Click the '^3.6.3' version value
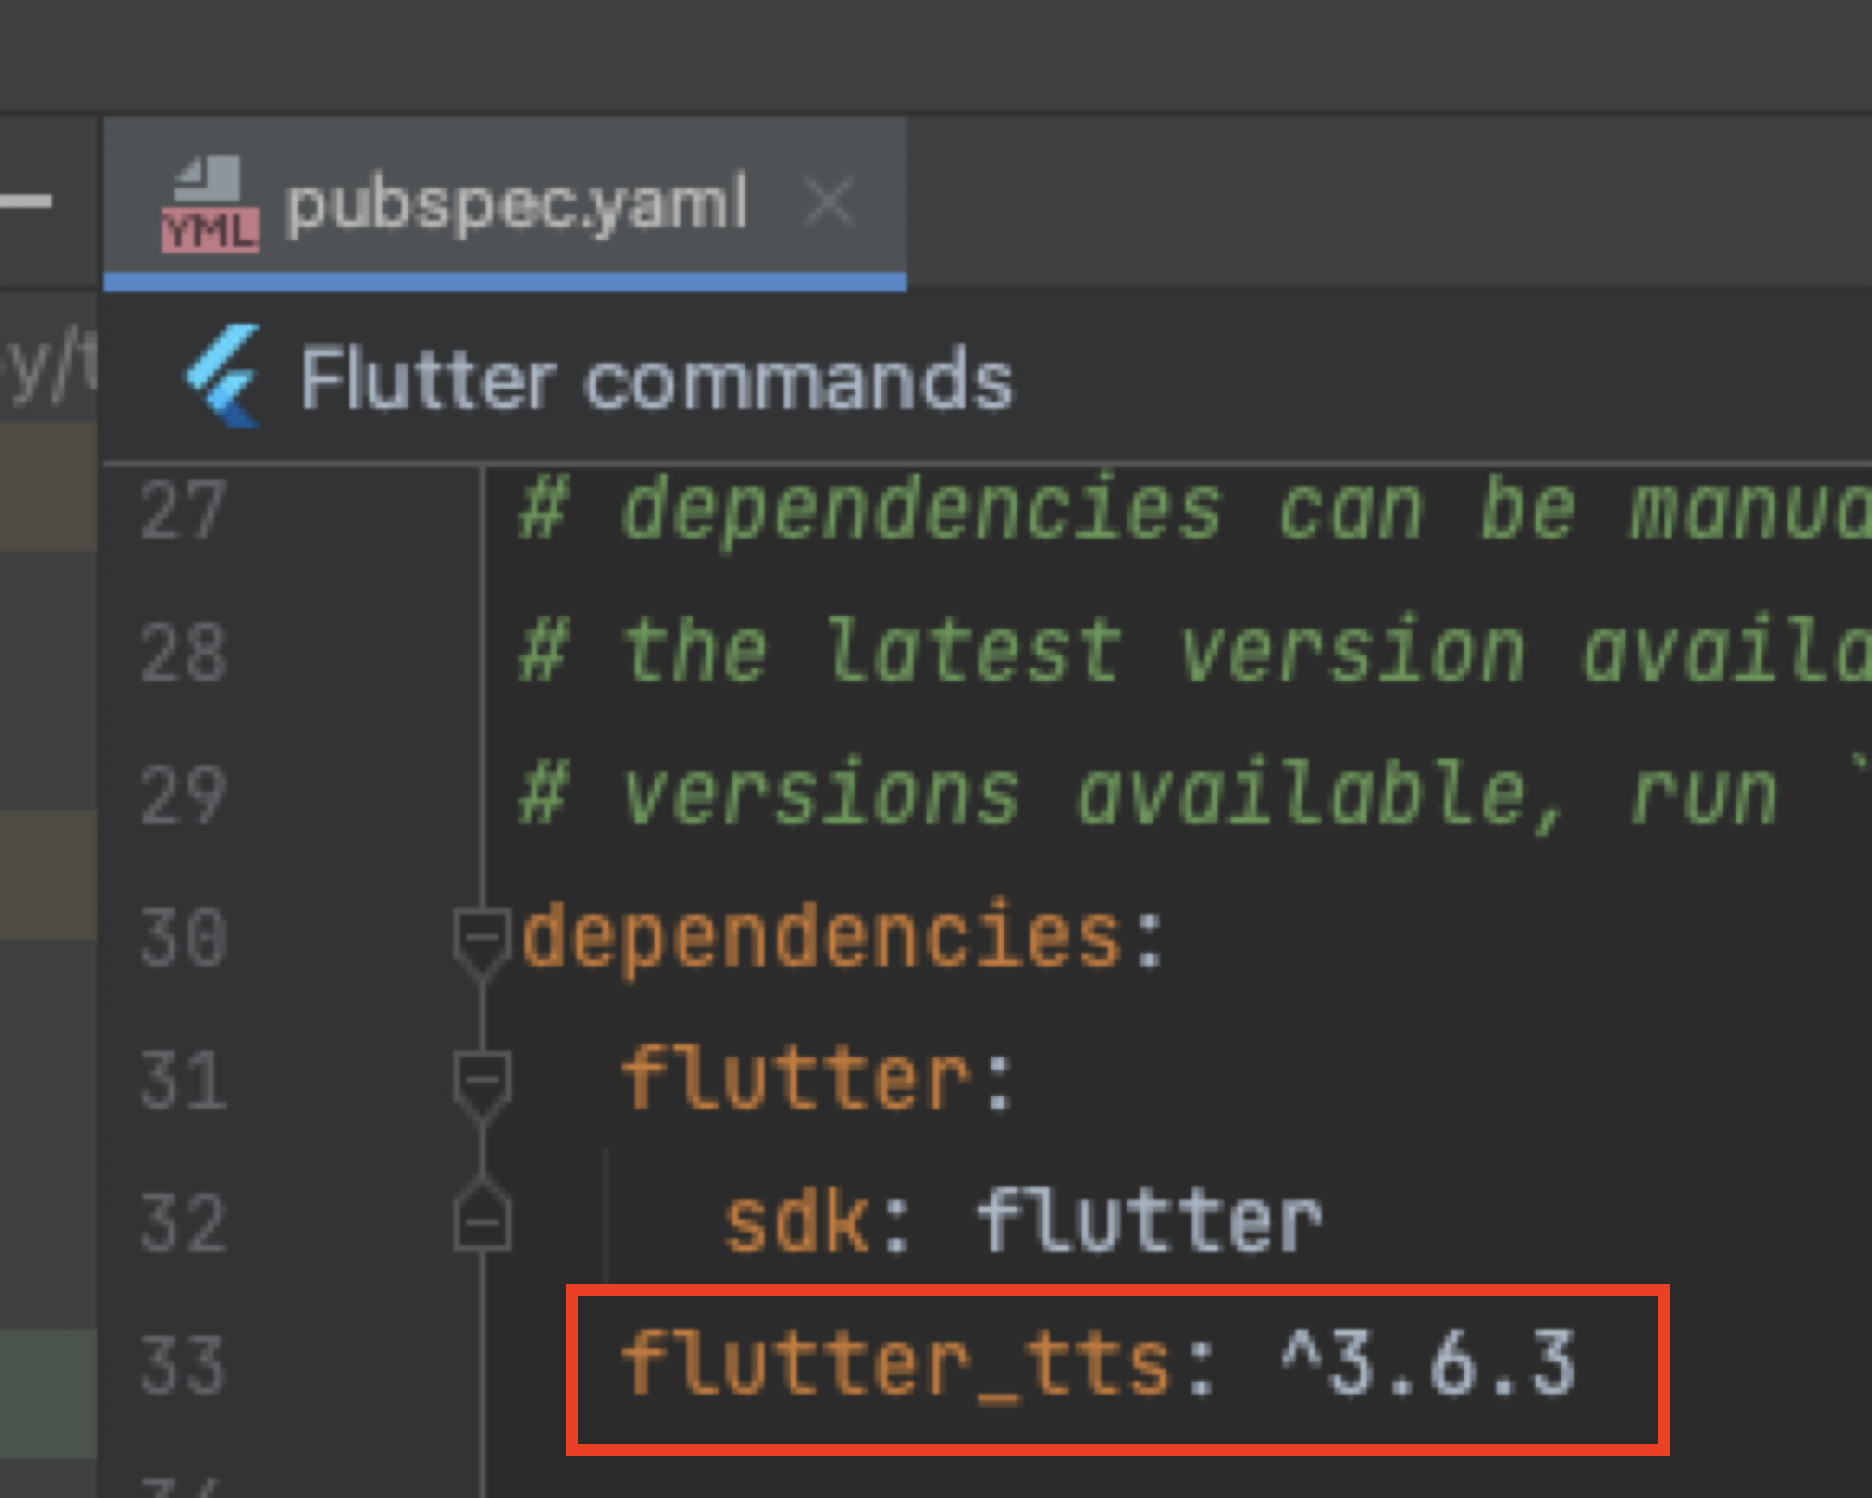 [1430, 1363]
